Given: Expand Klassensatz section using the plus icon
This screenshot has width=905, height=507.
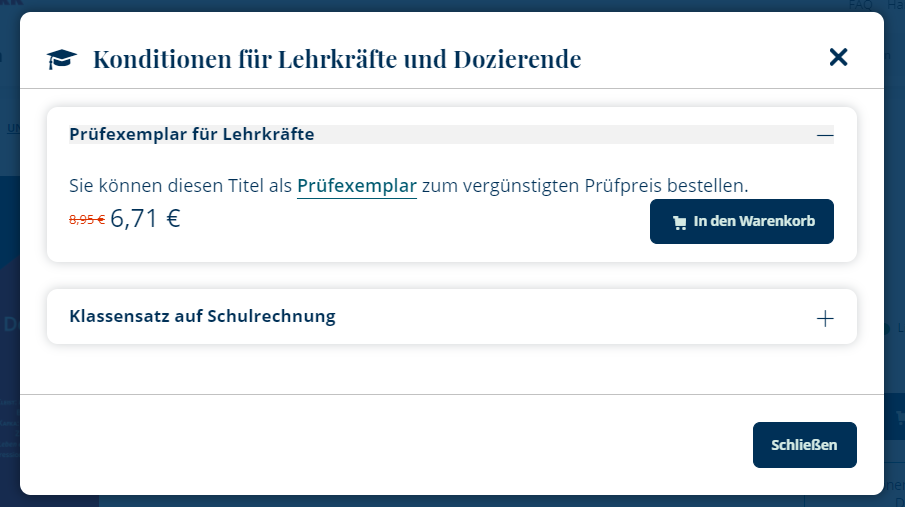Looking at the screenshot, I should (825, 318).
